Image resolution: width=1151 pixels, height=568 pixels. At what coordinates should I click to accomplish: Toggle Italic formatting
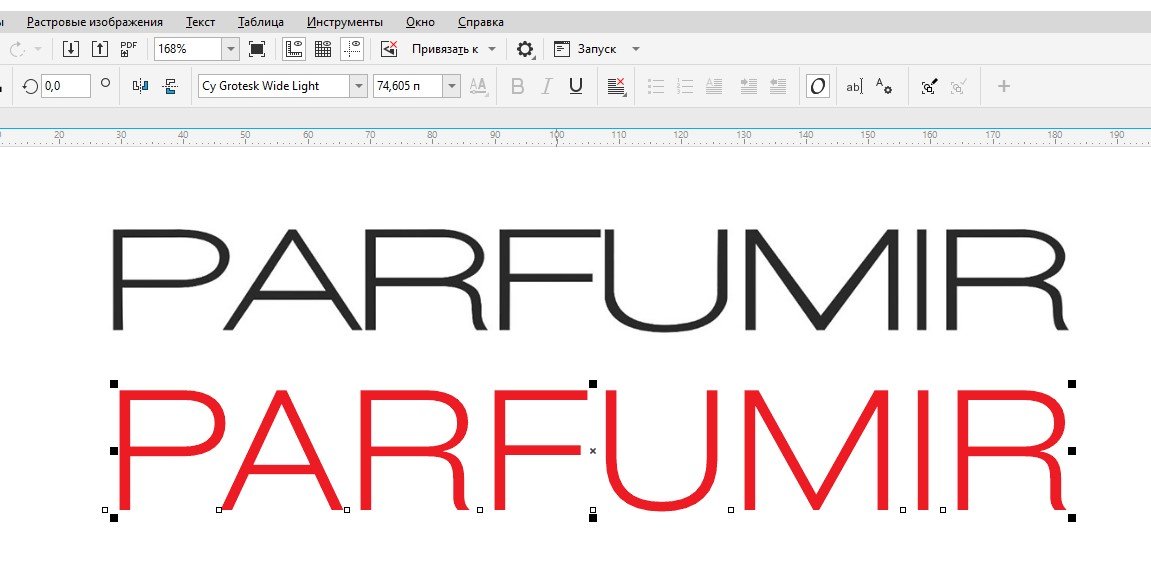[x=546, y=86]
